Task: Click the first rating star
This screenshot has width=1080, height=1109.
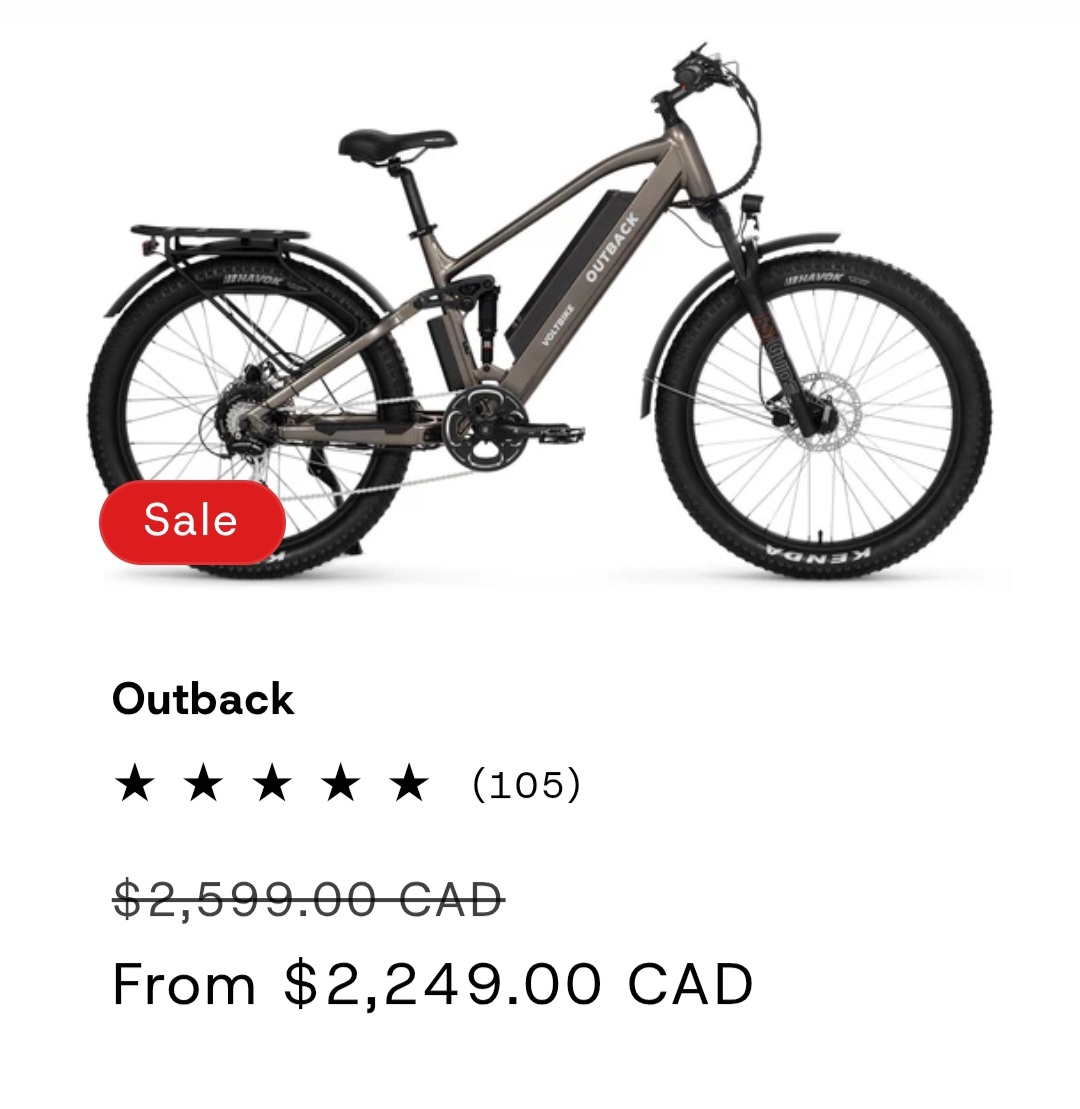Action: (x=135, y=783)
